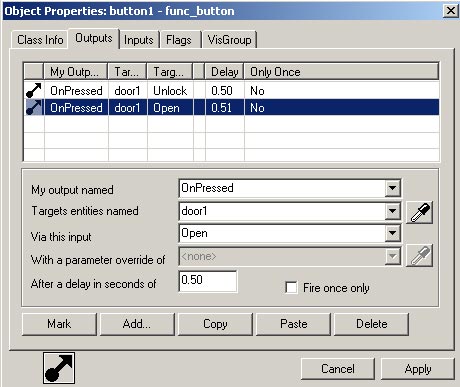Click the Copy button
Image resolution: width=460 pixels, height=387 pixels.
[x=215, y=324]
